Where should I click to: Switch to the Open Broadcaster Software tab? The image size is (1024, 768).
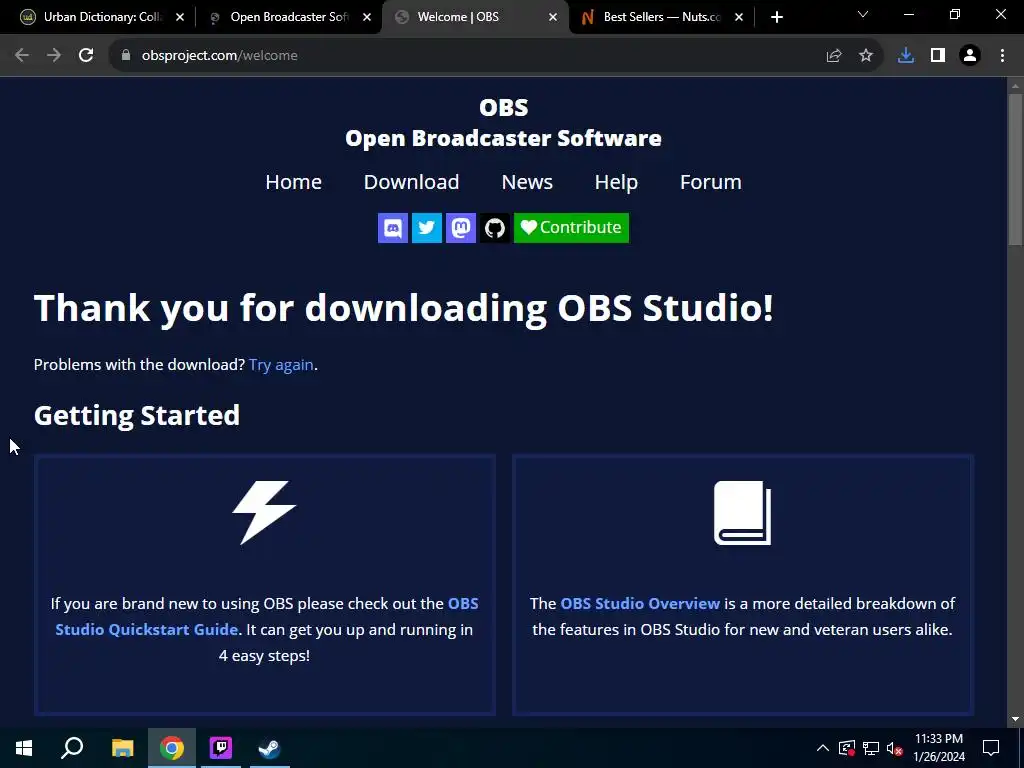[287, 17]
